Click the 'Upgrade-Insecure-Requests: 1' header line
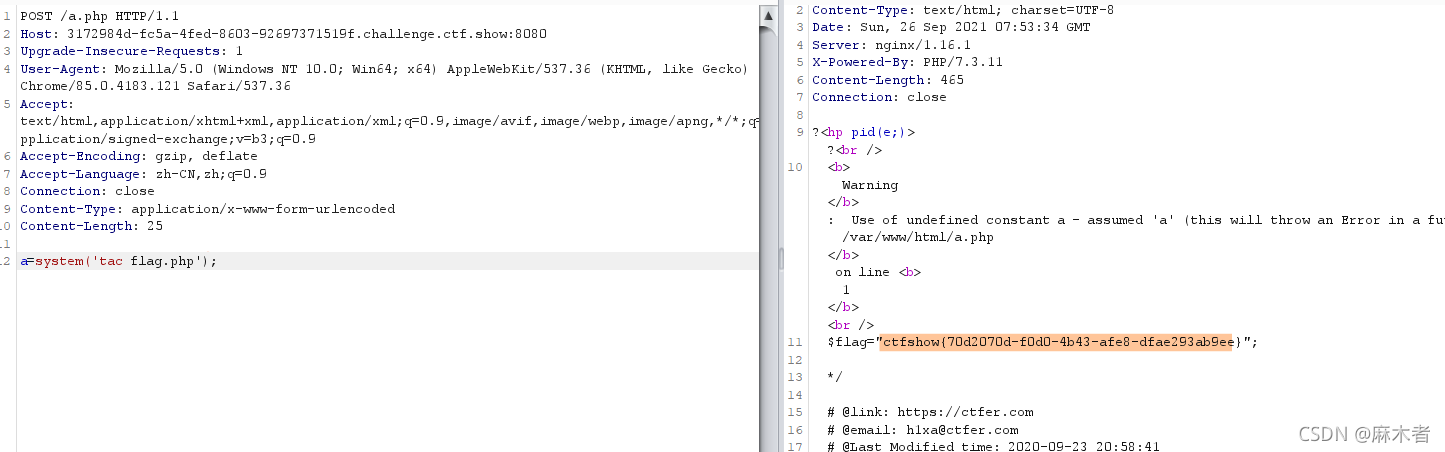 point(131,50)
